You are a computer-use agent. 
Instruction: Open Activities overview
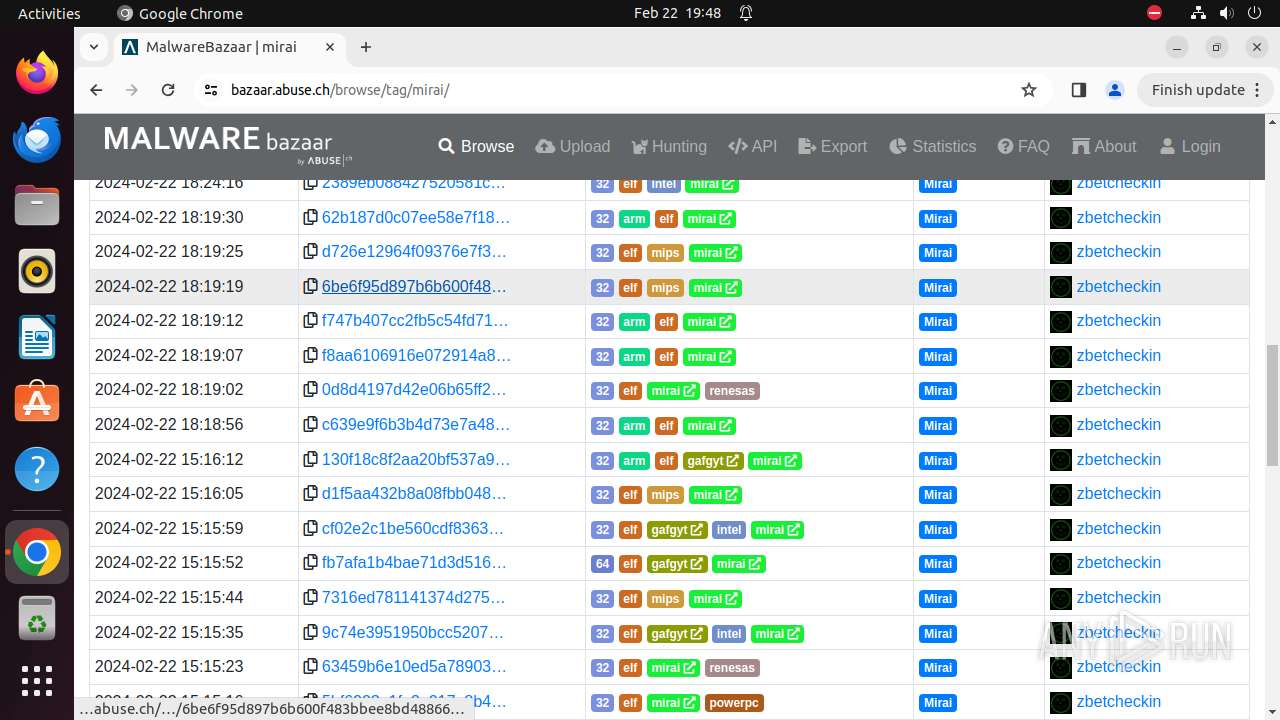[49, 13]
